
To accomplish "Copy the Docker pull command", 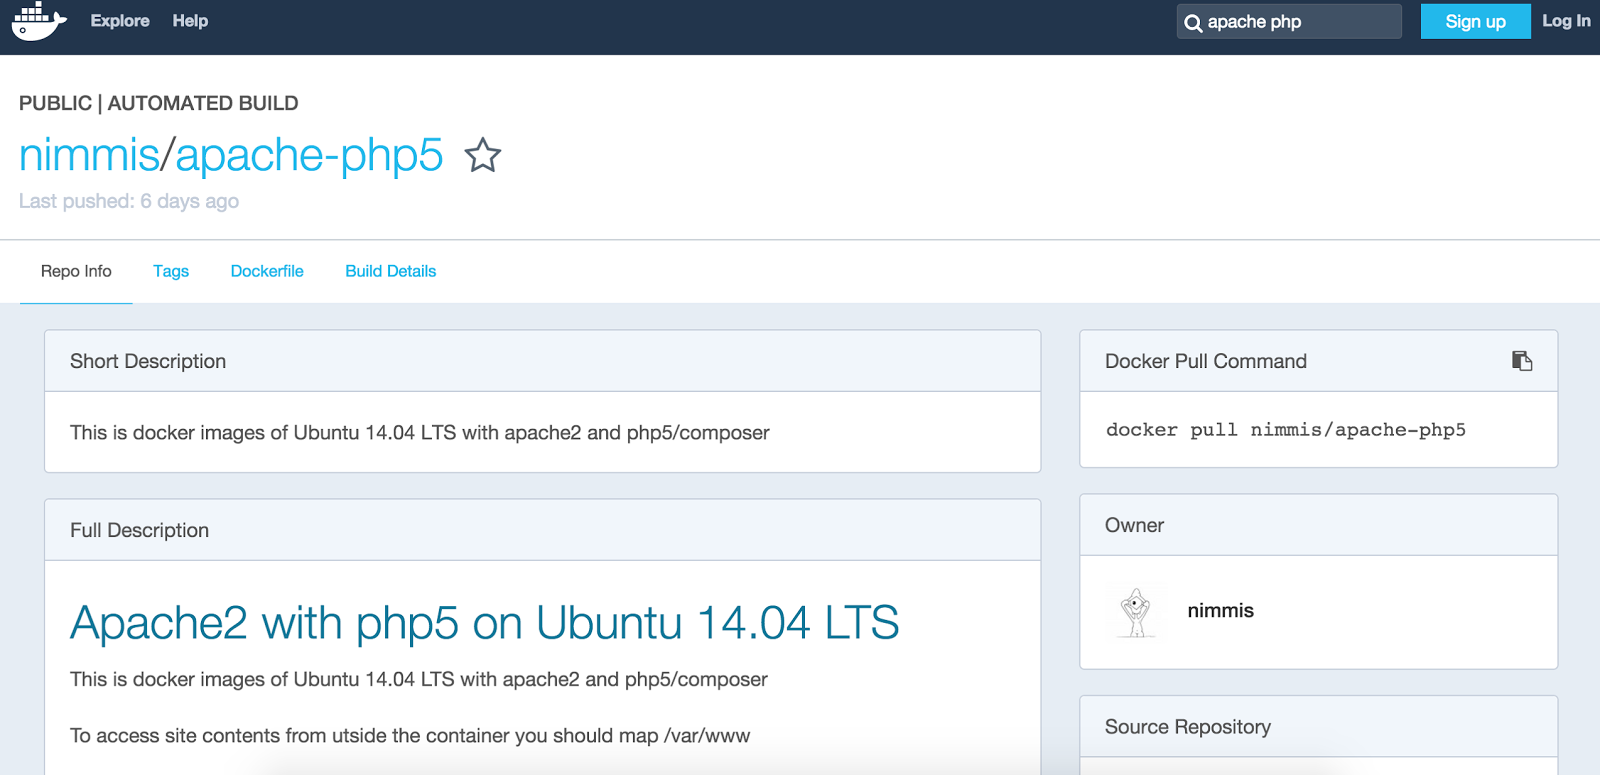I will pos(1522,361).
